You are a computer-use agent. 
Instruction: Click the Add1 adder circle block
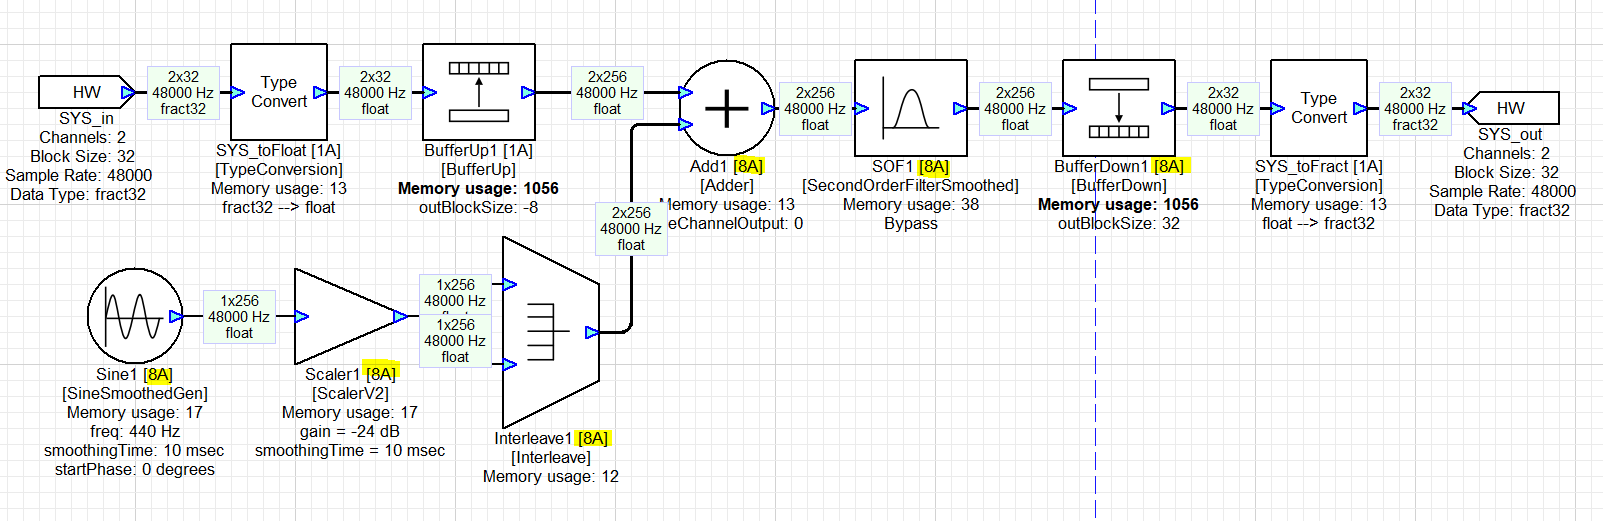pyautogui.click(x=727, y=108)
